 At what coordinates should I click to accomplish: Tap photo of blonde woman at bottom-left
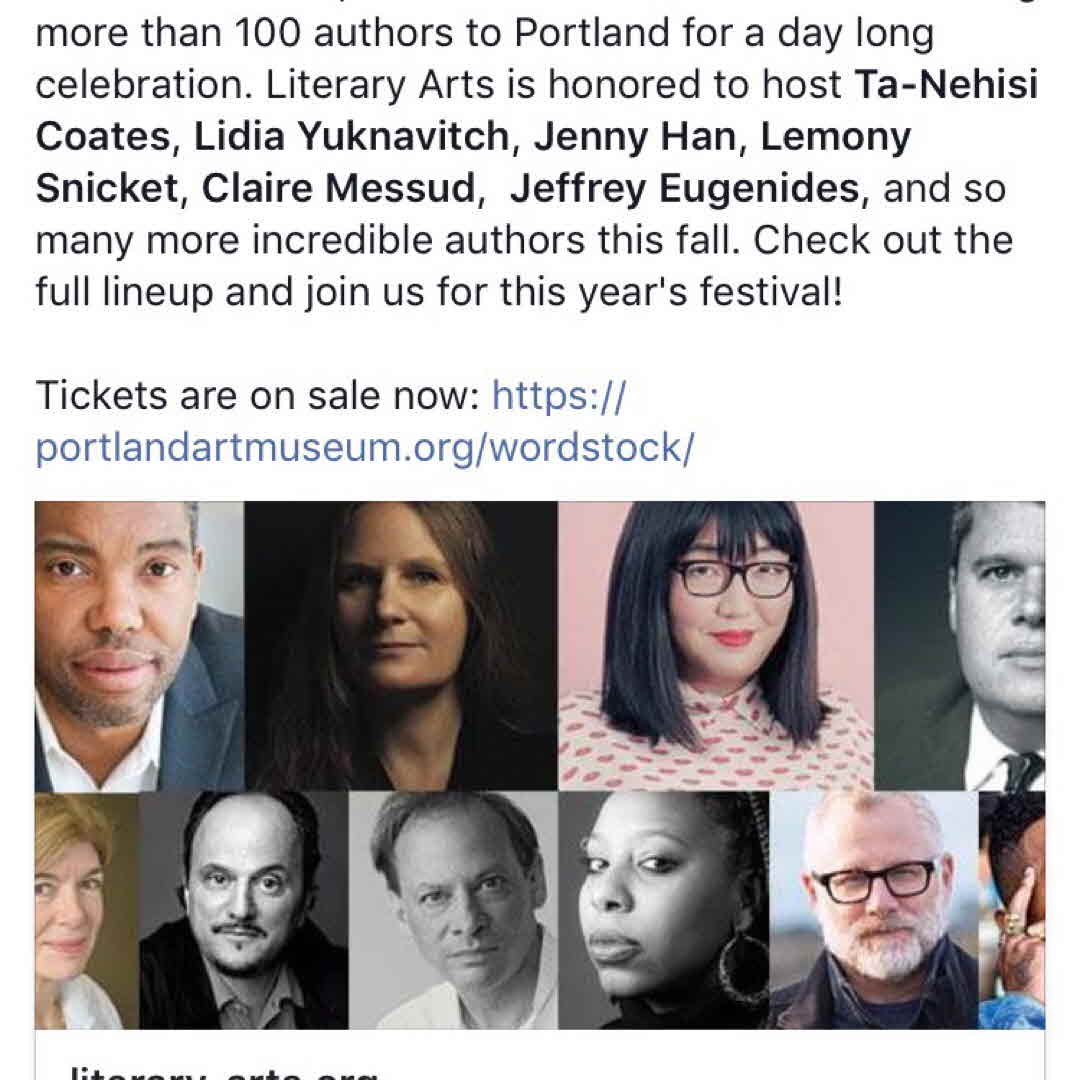86,910
